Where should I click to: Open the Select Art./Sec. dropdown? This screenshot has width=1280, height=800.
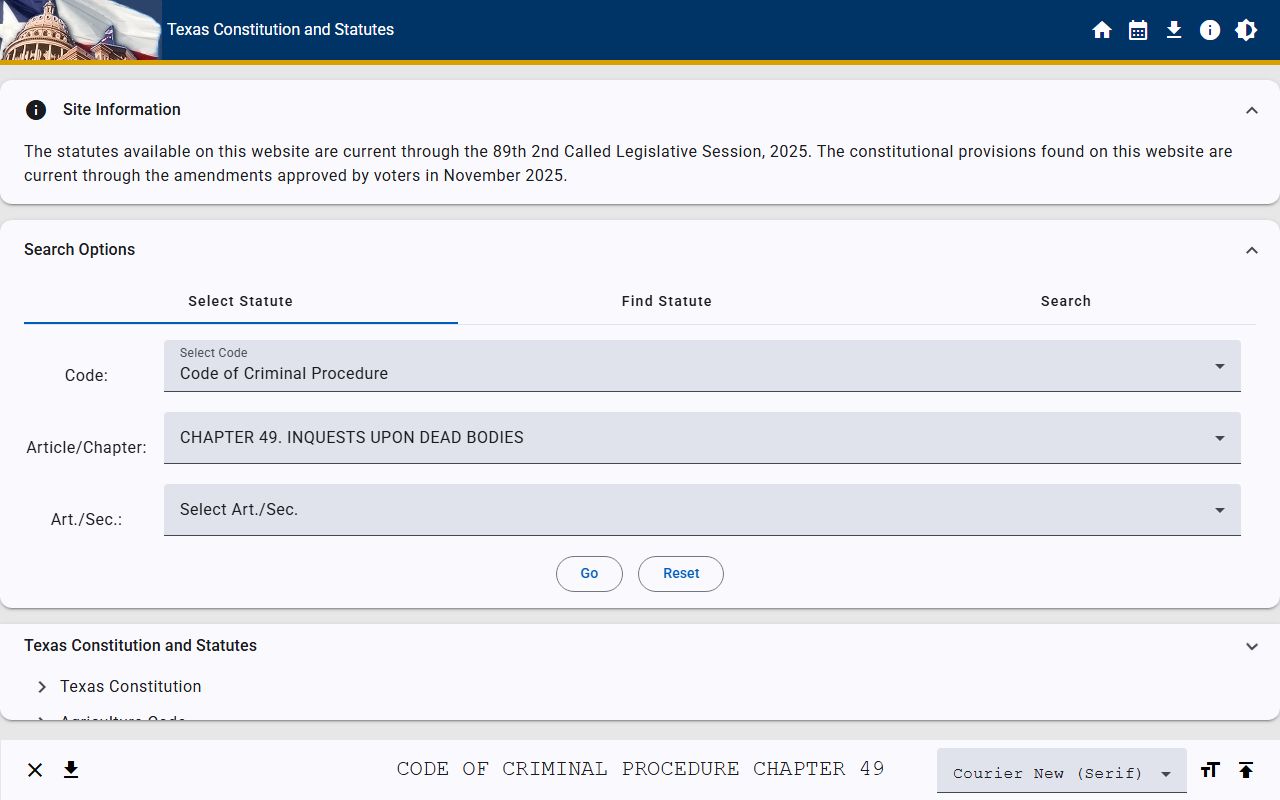click(702, 510)
